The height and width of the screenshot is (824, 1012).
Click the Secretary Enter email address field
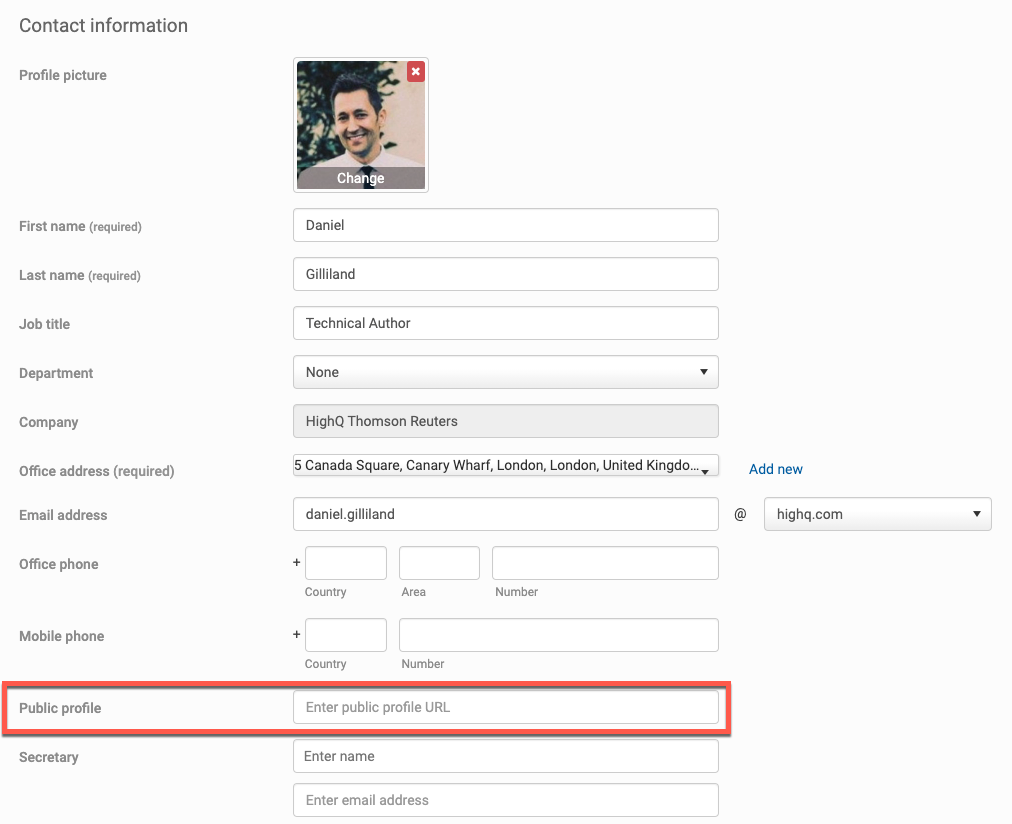tap(505, 800)
